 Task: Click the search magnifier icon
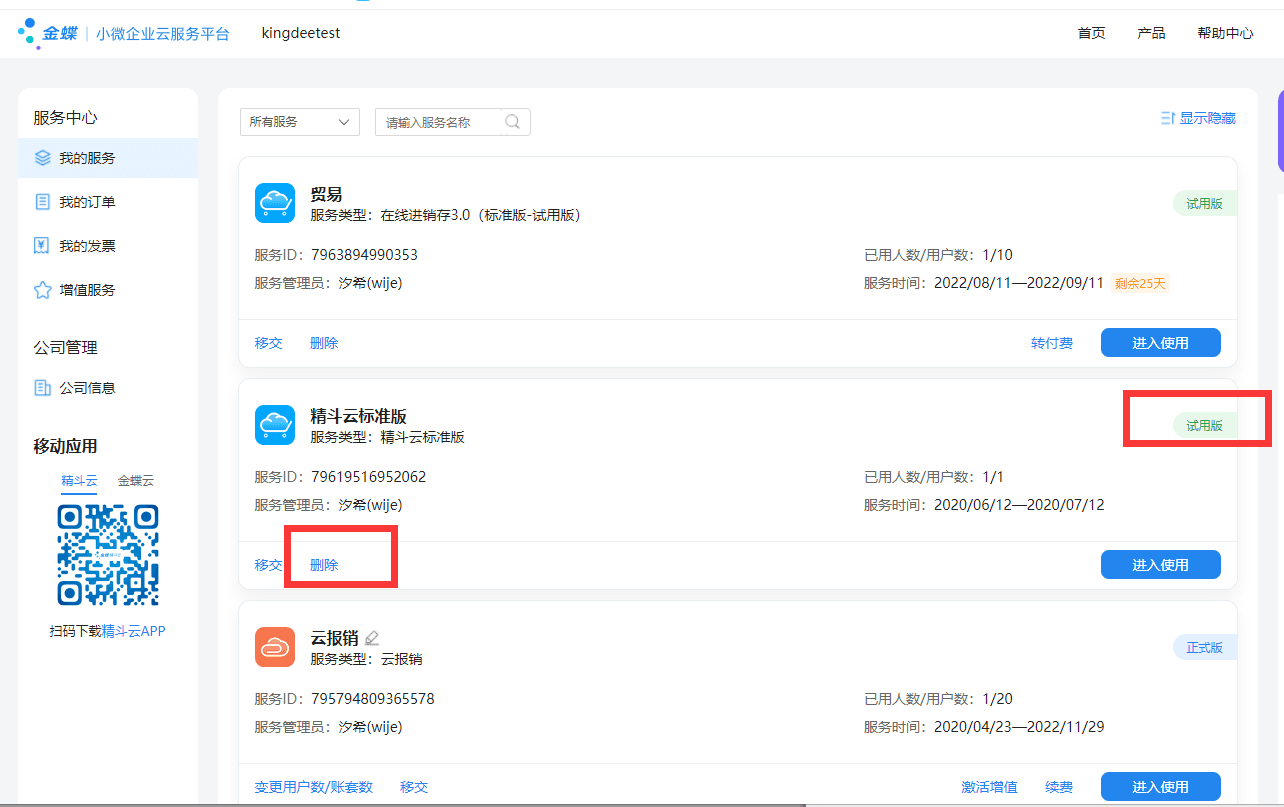coord(513,122)
